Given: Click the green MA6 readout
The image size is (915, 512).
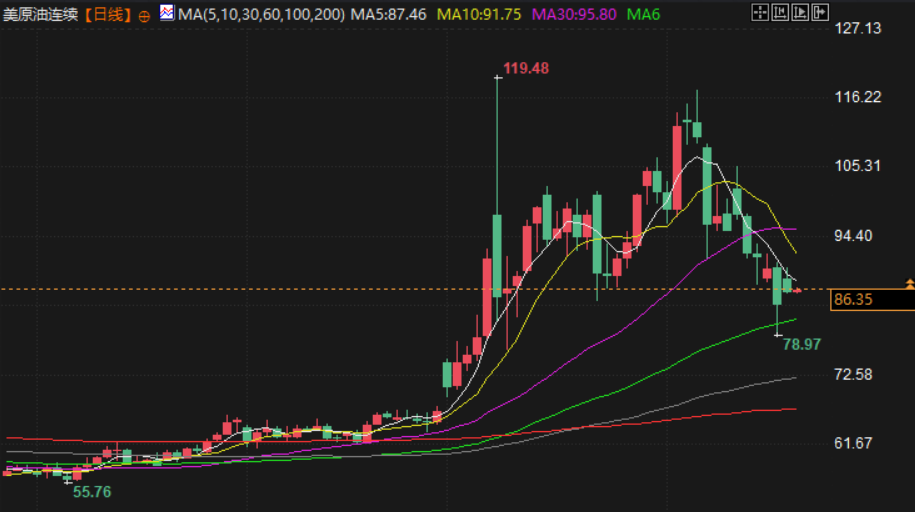Looking at the screenshot, I should tap(643, 15).
